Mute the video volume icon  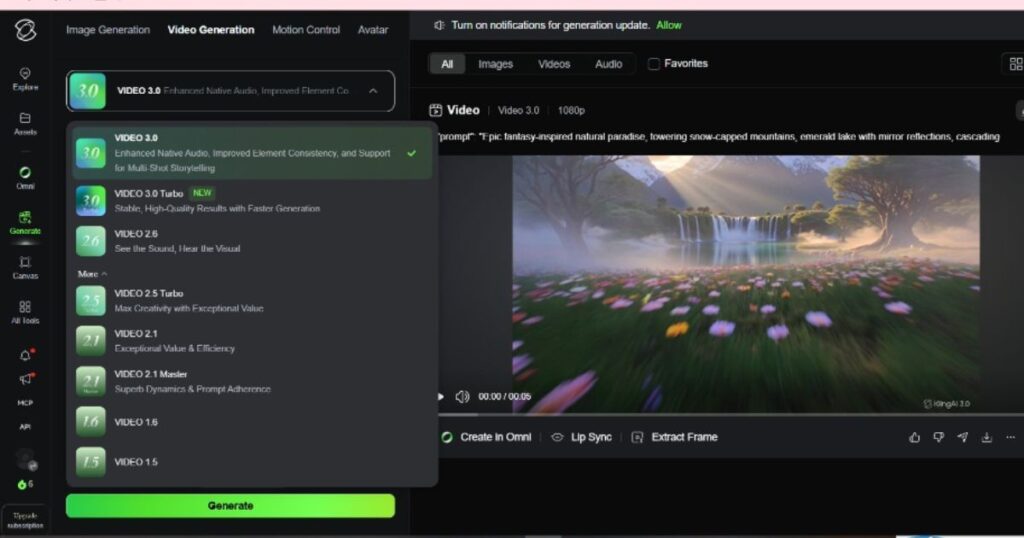(462, 396)
